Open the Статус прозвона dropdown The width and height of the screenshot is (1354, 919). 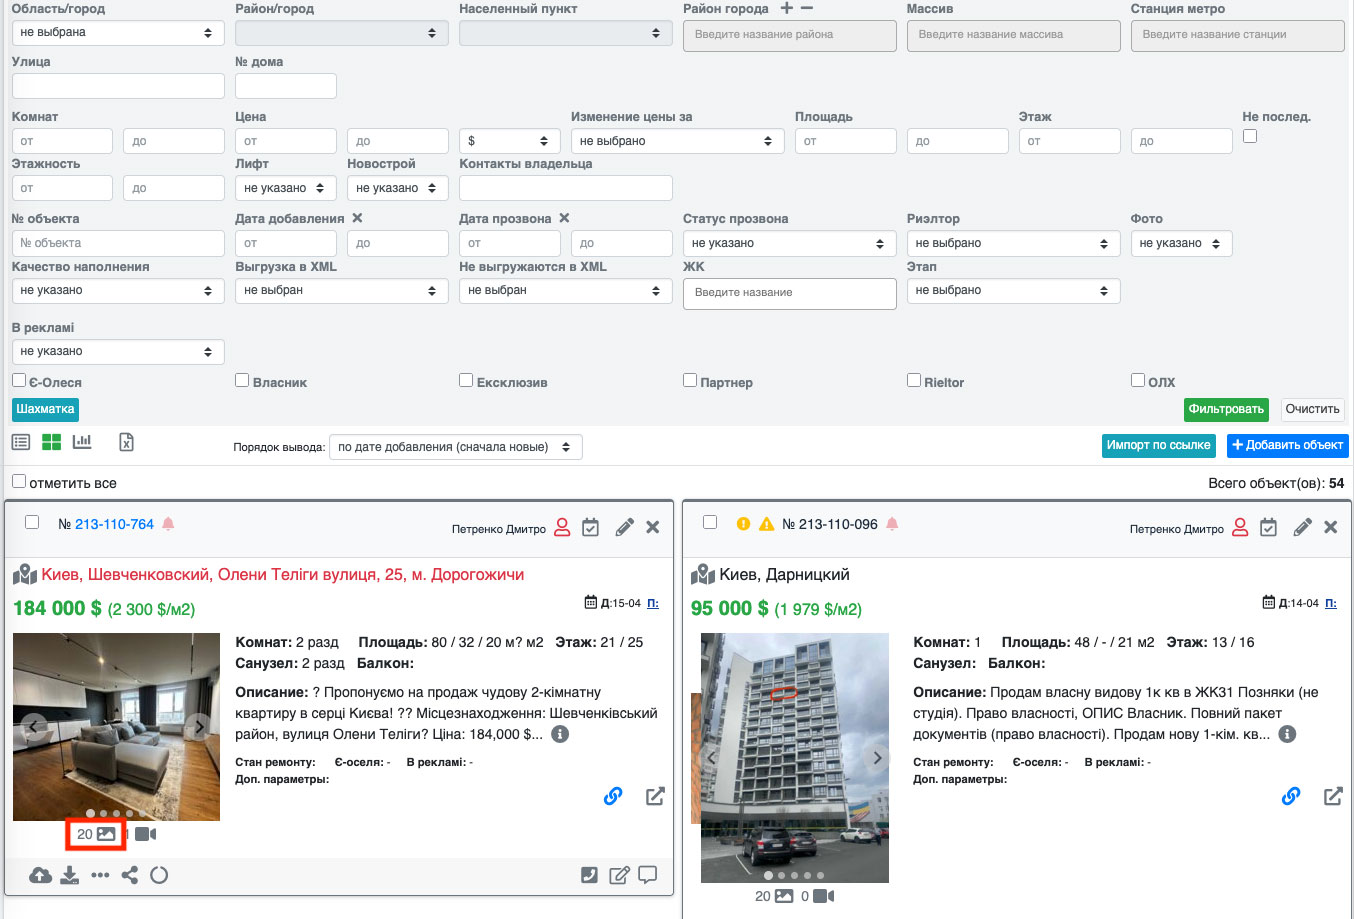tap(790, 243)
